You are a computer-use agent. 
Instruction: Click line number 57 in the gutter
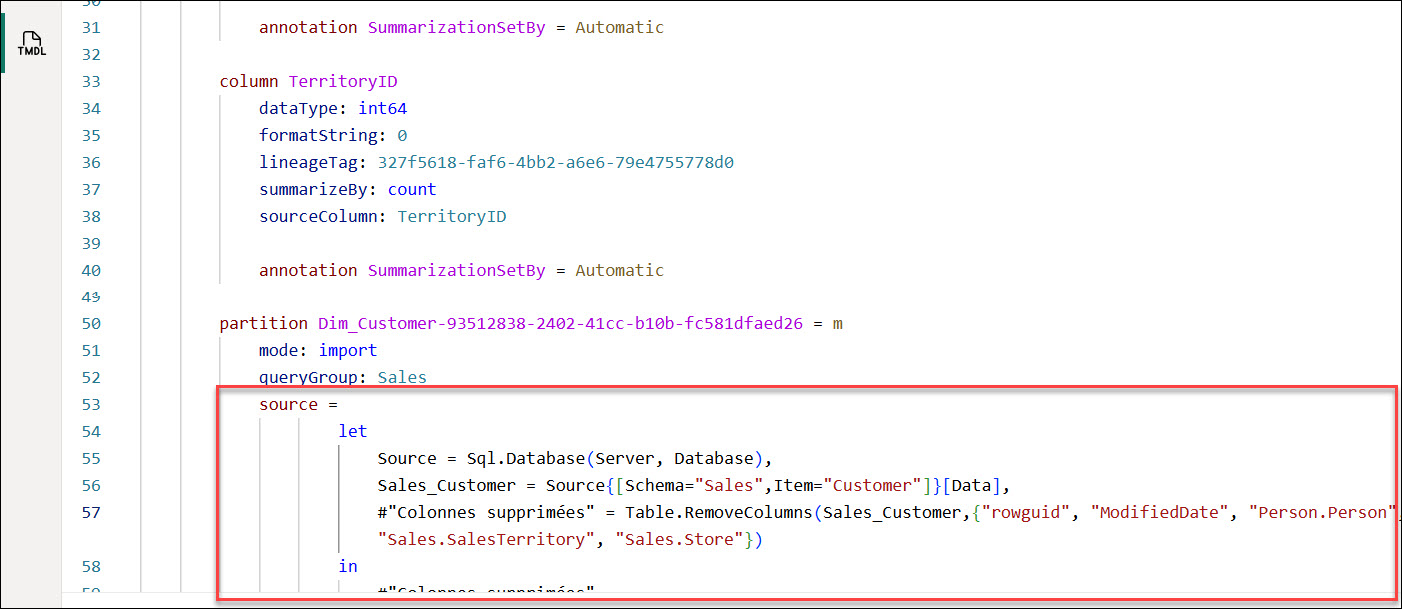pos(90,513)
